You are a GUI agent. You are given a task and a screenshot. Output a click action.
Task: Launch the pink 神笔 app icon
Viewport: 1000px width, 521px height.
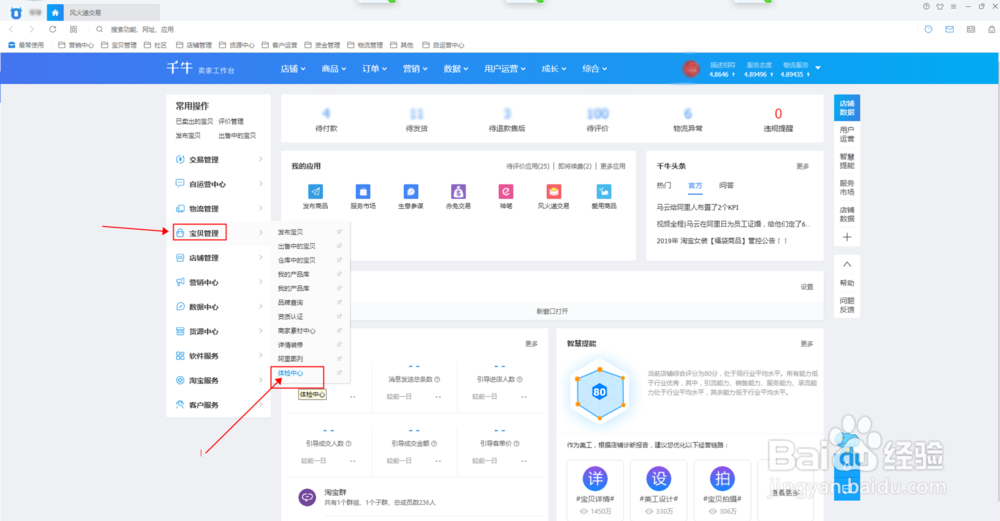pyautogui.click(x=506, y=191)
